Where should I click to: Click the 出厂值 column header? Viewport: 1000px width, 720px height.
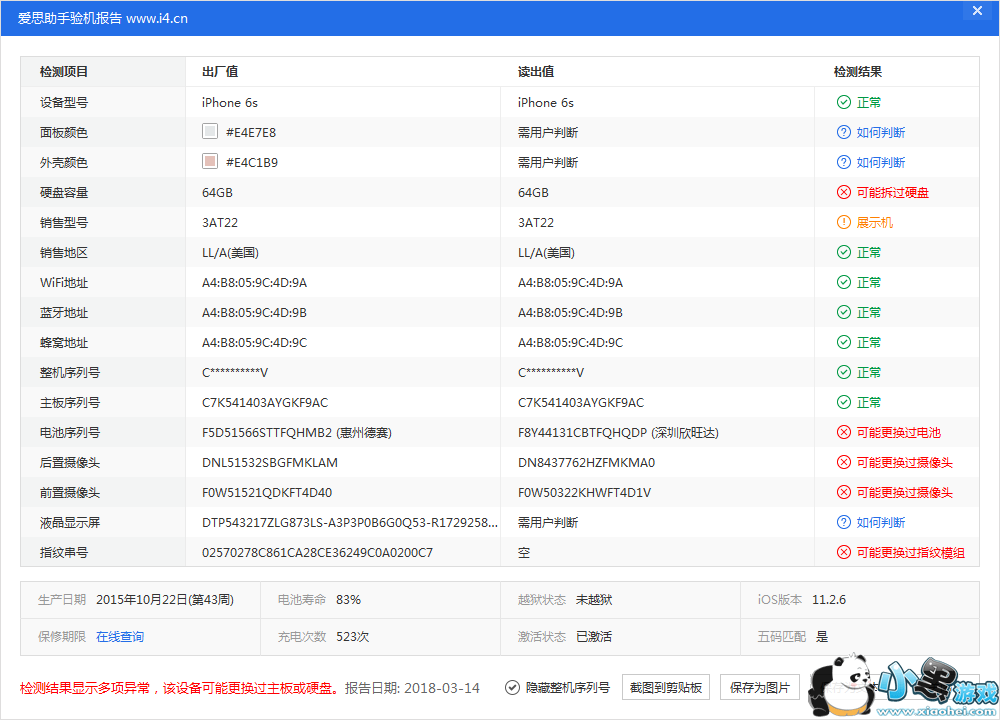coord(220,72)
